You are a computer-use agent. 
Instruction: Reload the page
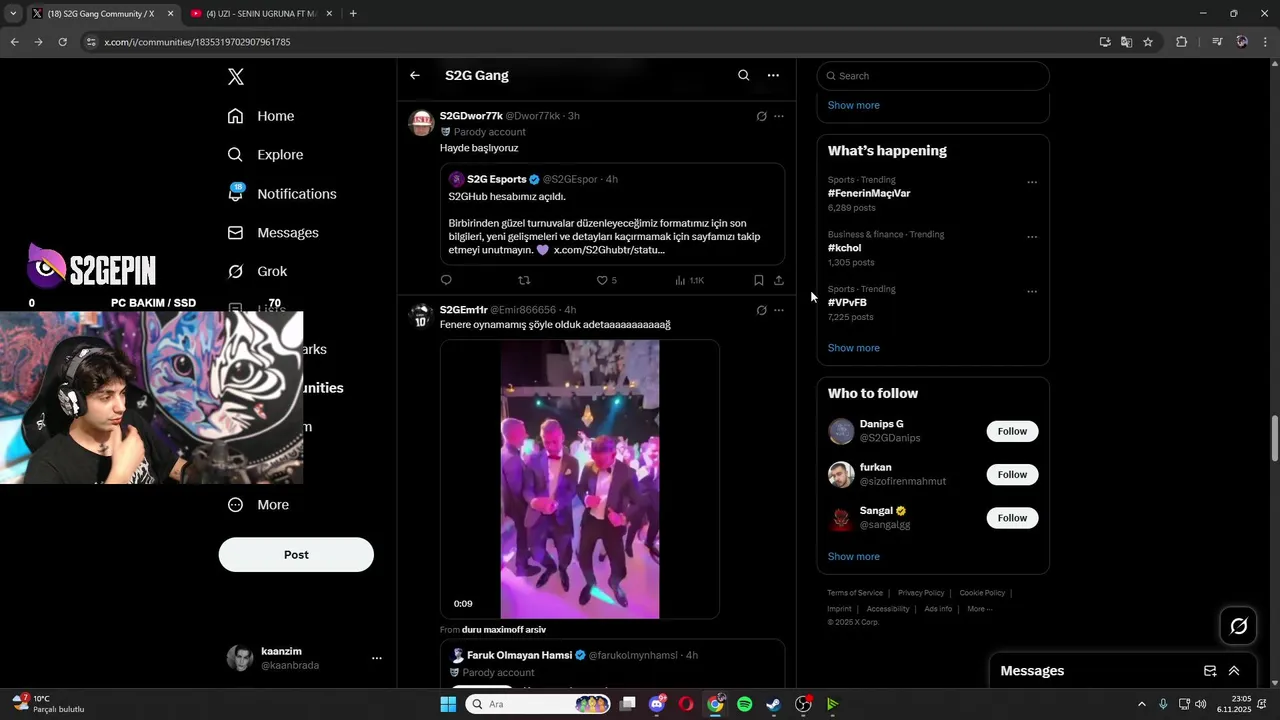(62, 42)
